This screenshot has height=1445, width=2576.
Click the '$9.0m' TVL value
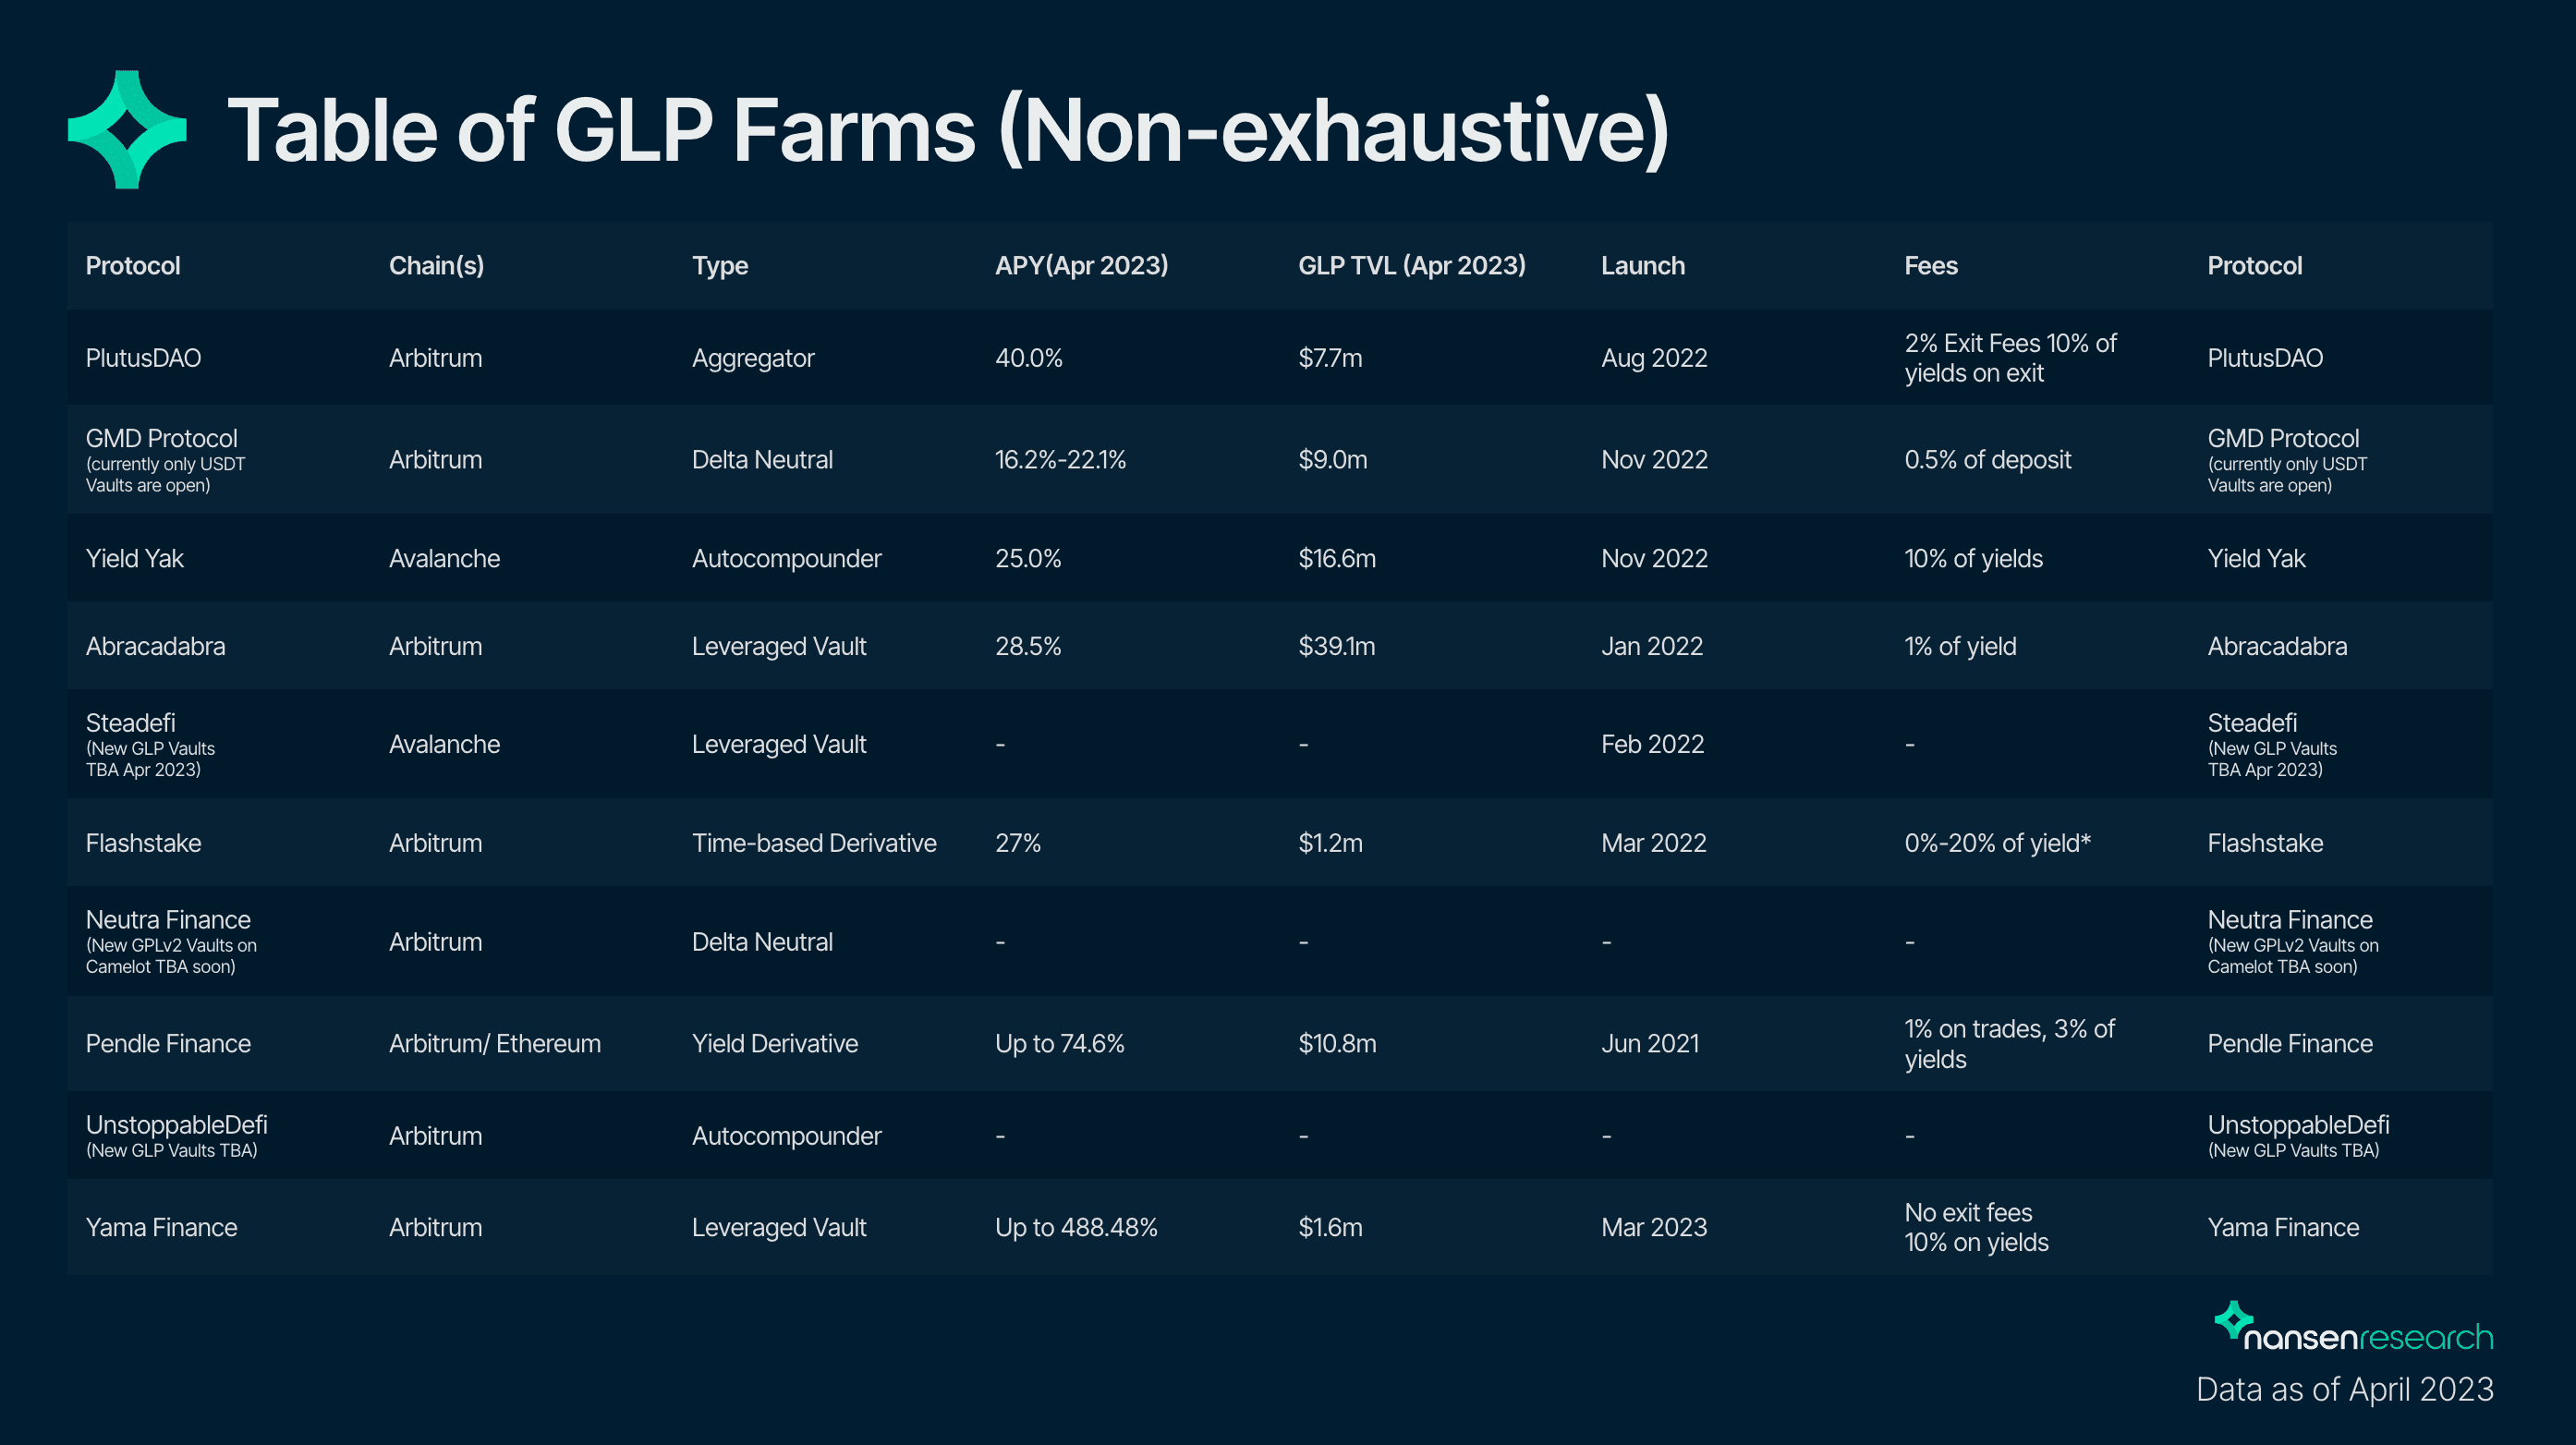1332,460
